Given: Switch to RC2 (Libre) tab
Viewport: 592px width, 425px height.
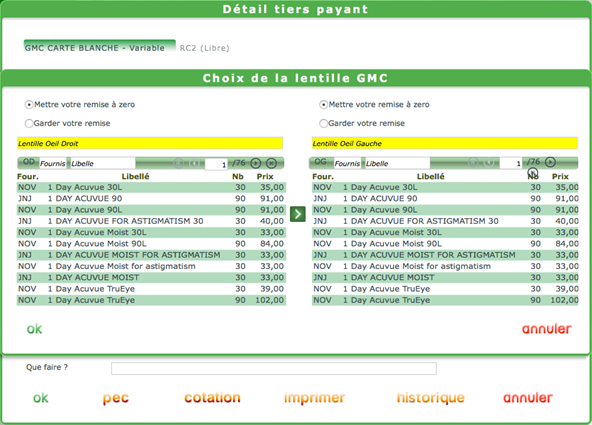Looking at the screenshot, I should pos(204,48).
